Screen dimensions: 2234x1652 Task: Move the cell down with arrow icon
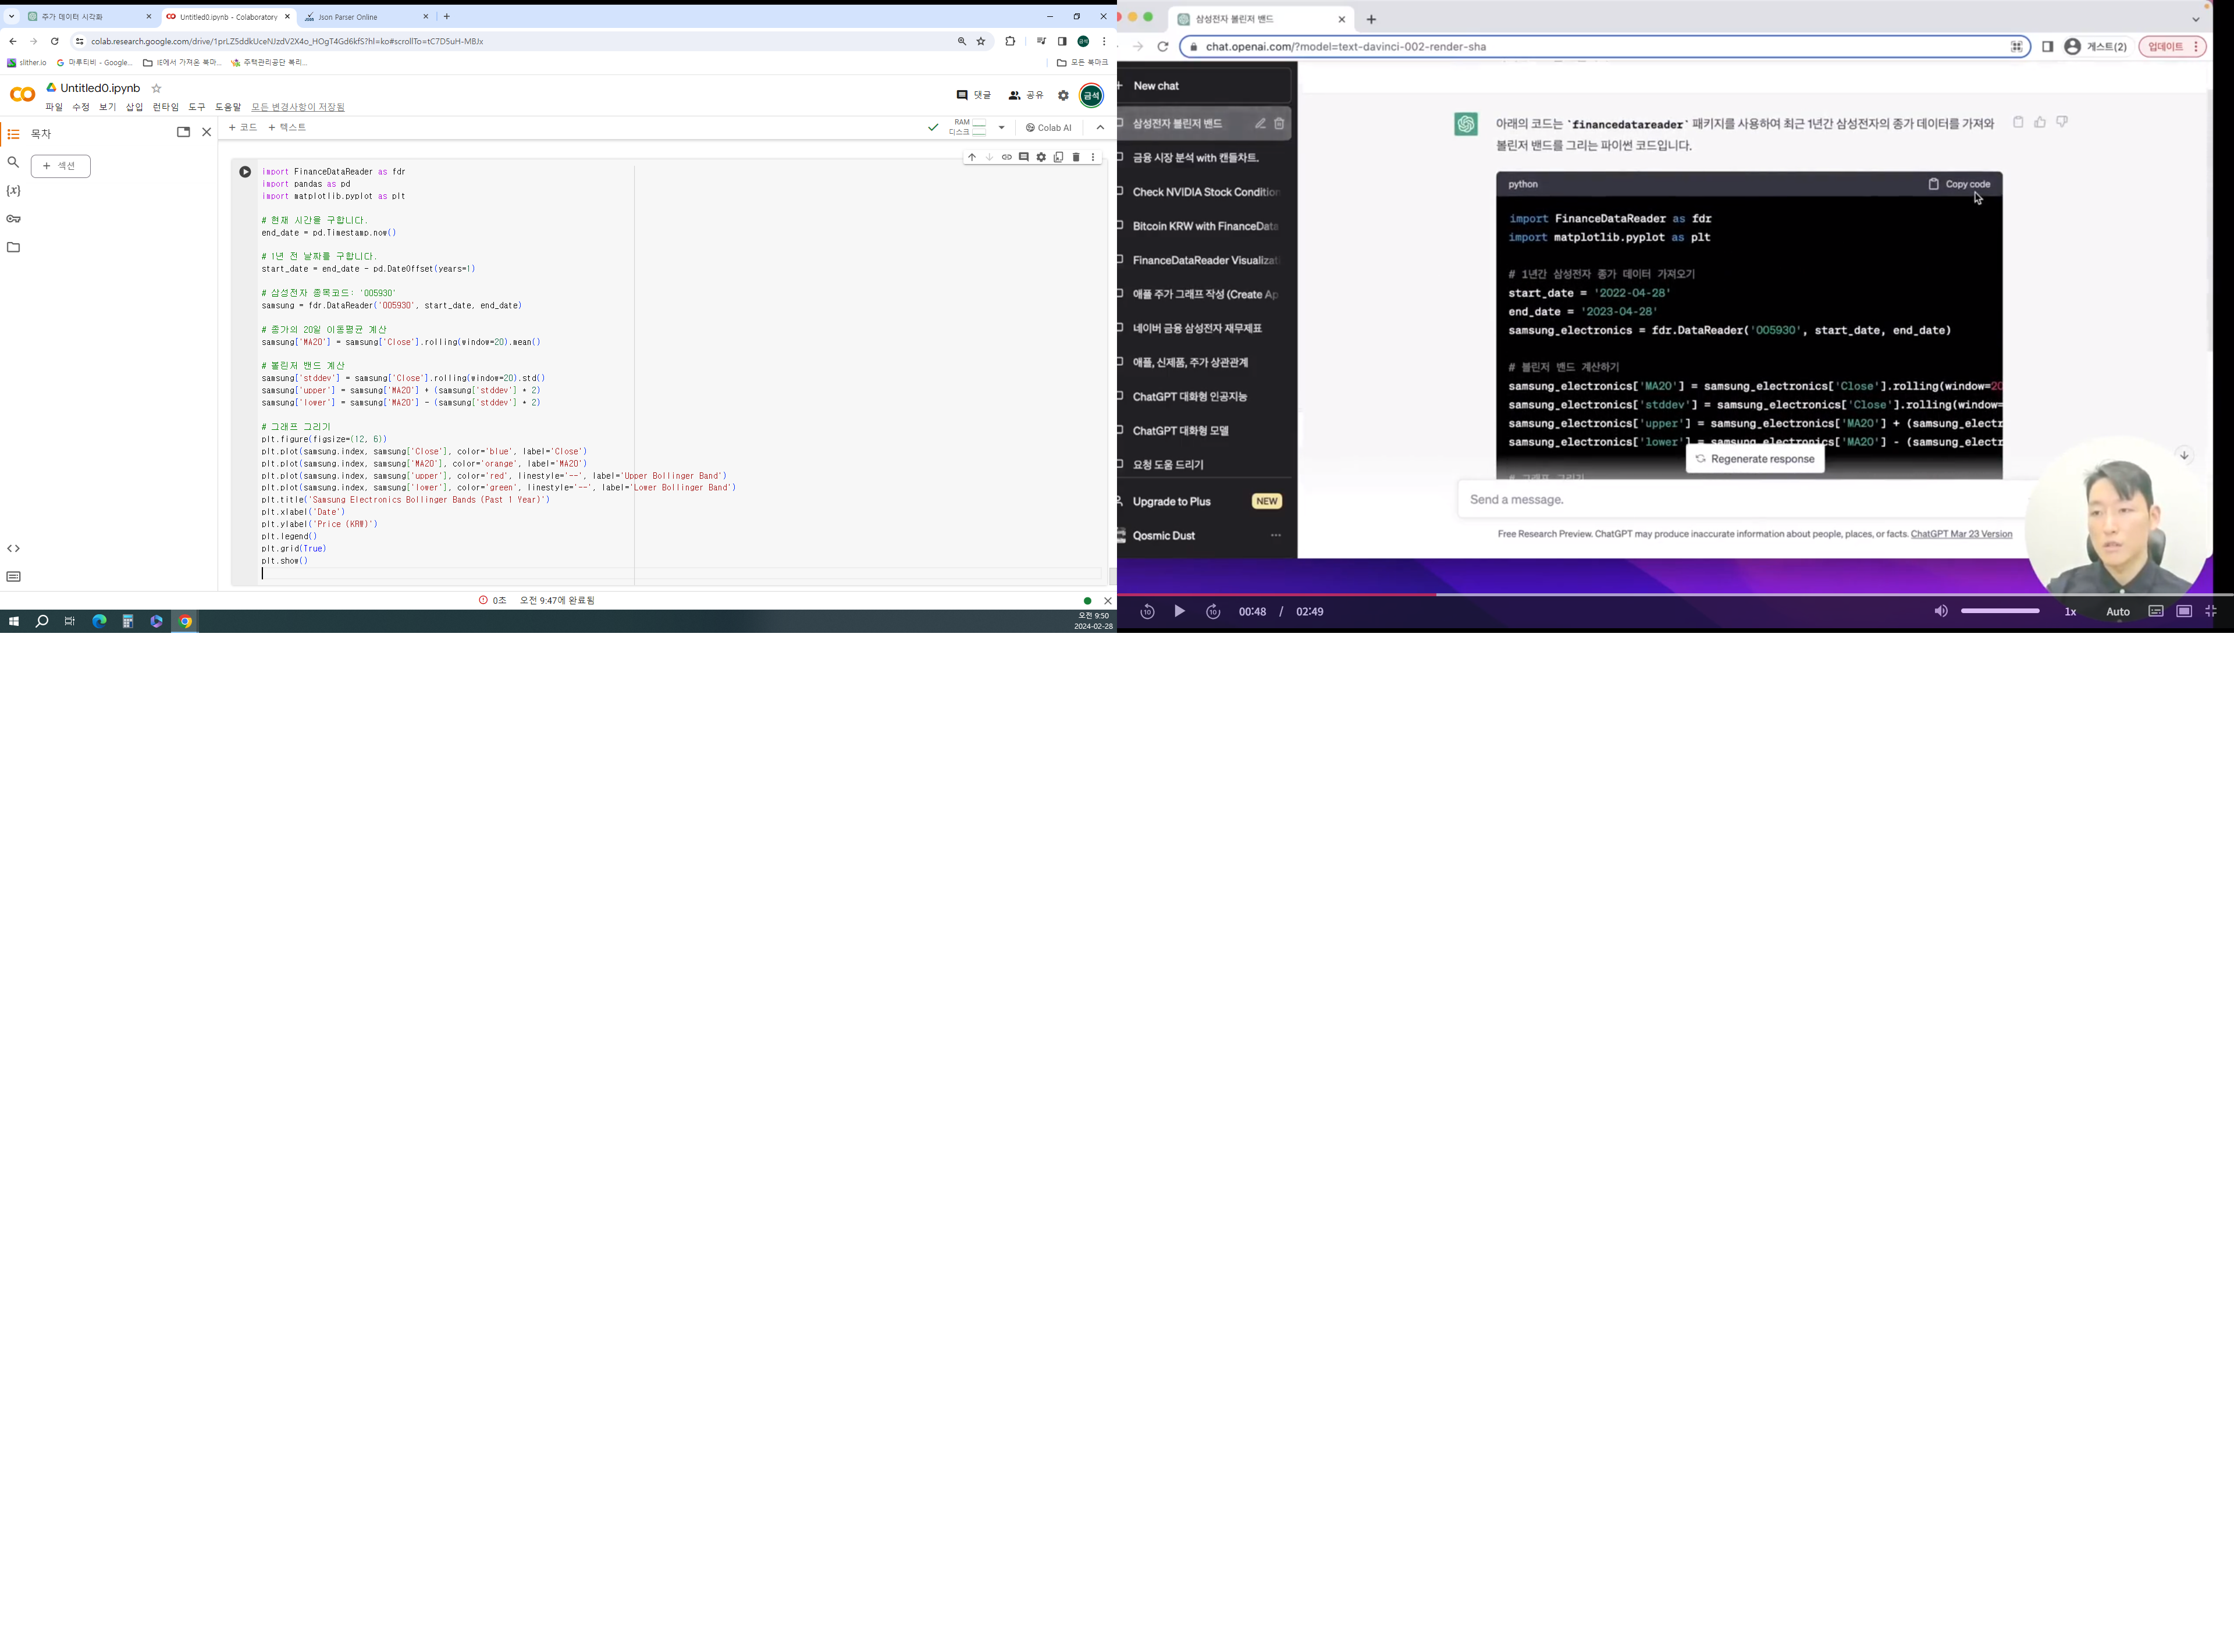(x=990, y=157)
